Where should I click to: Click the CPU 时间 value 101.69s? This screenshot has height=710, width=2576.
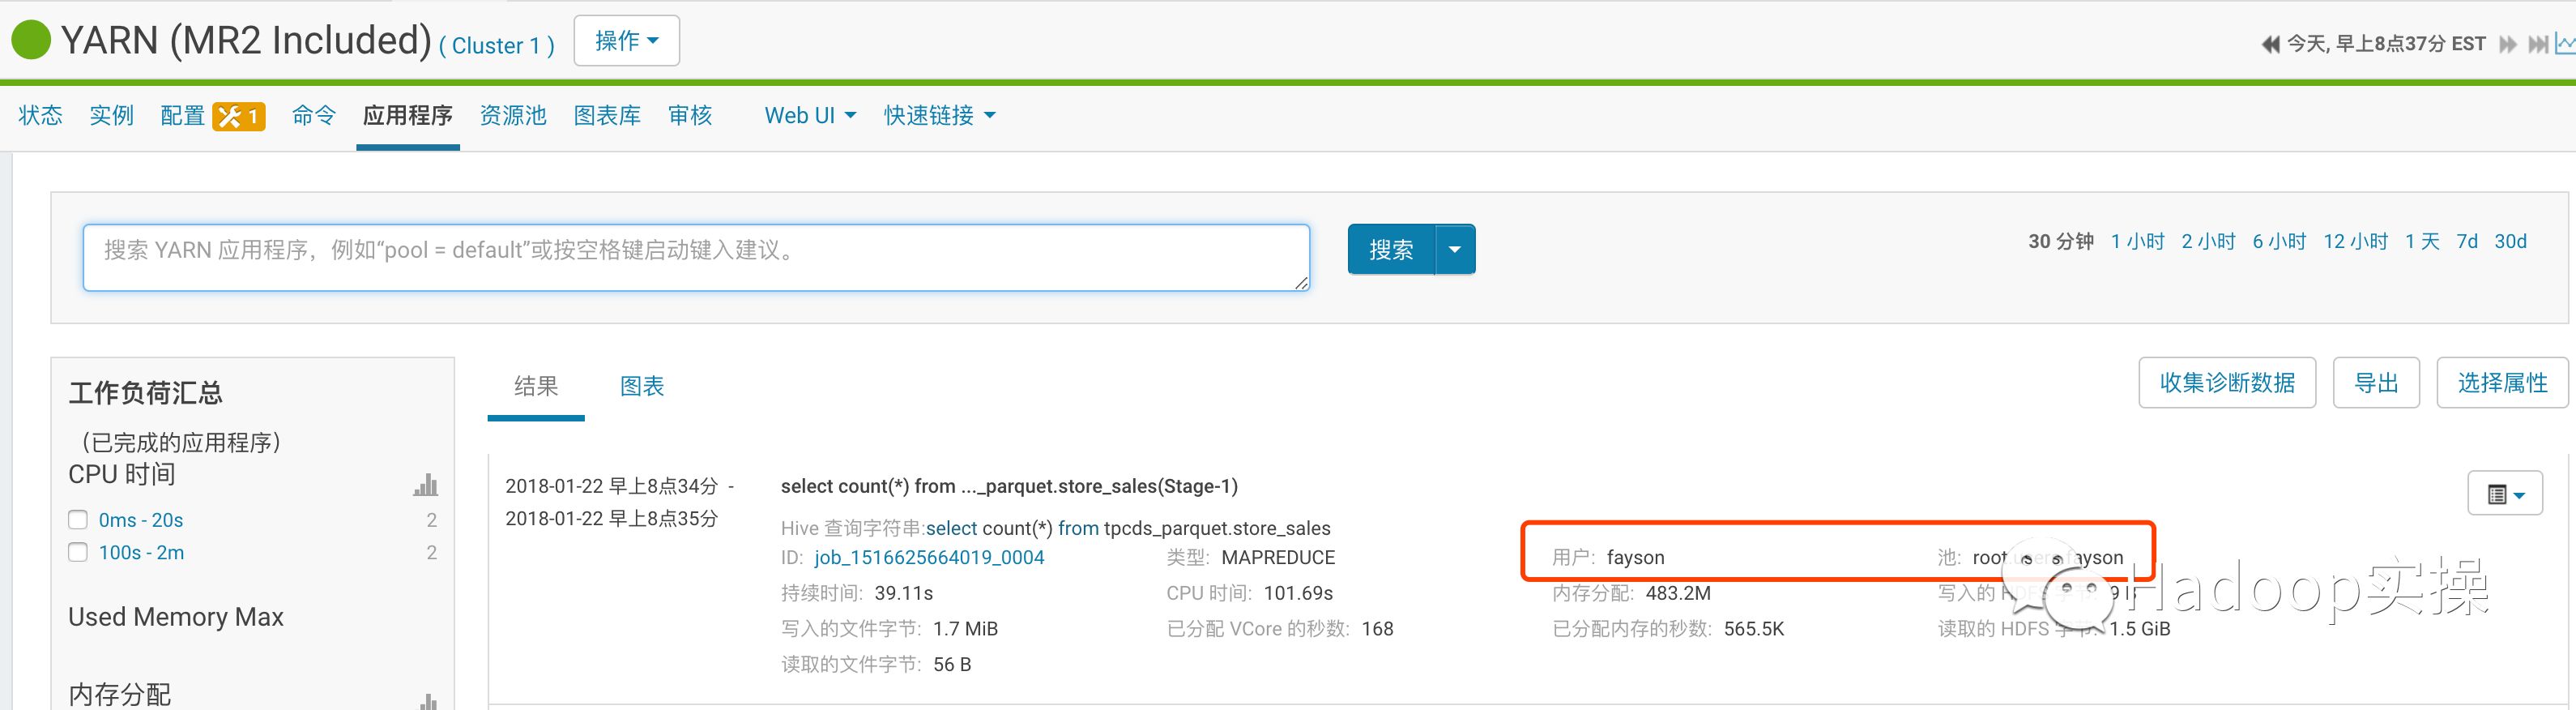click(x=1298, y=593)
